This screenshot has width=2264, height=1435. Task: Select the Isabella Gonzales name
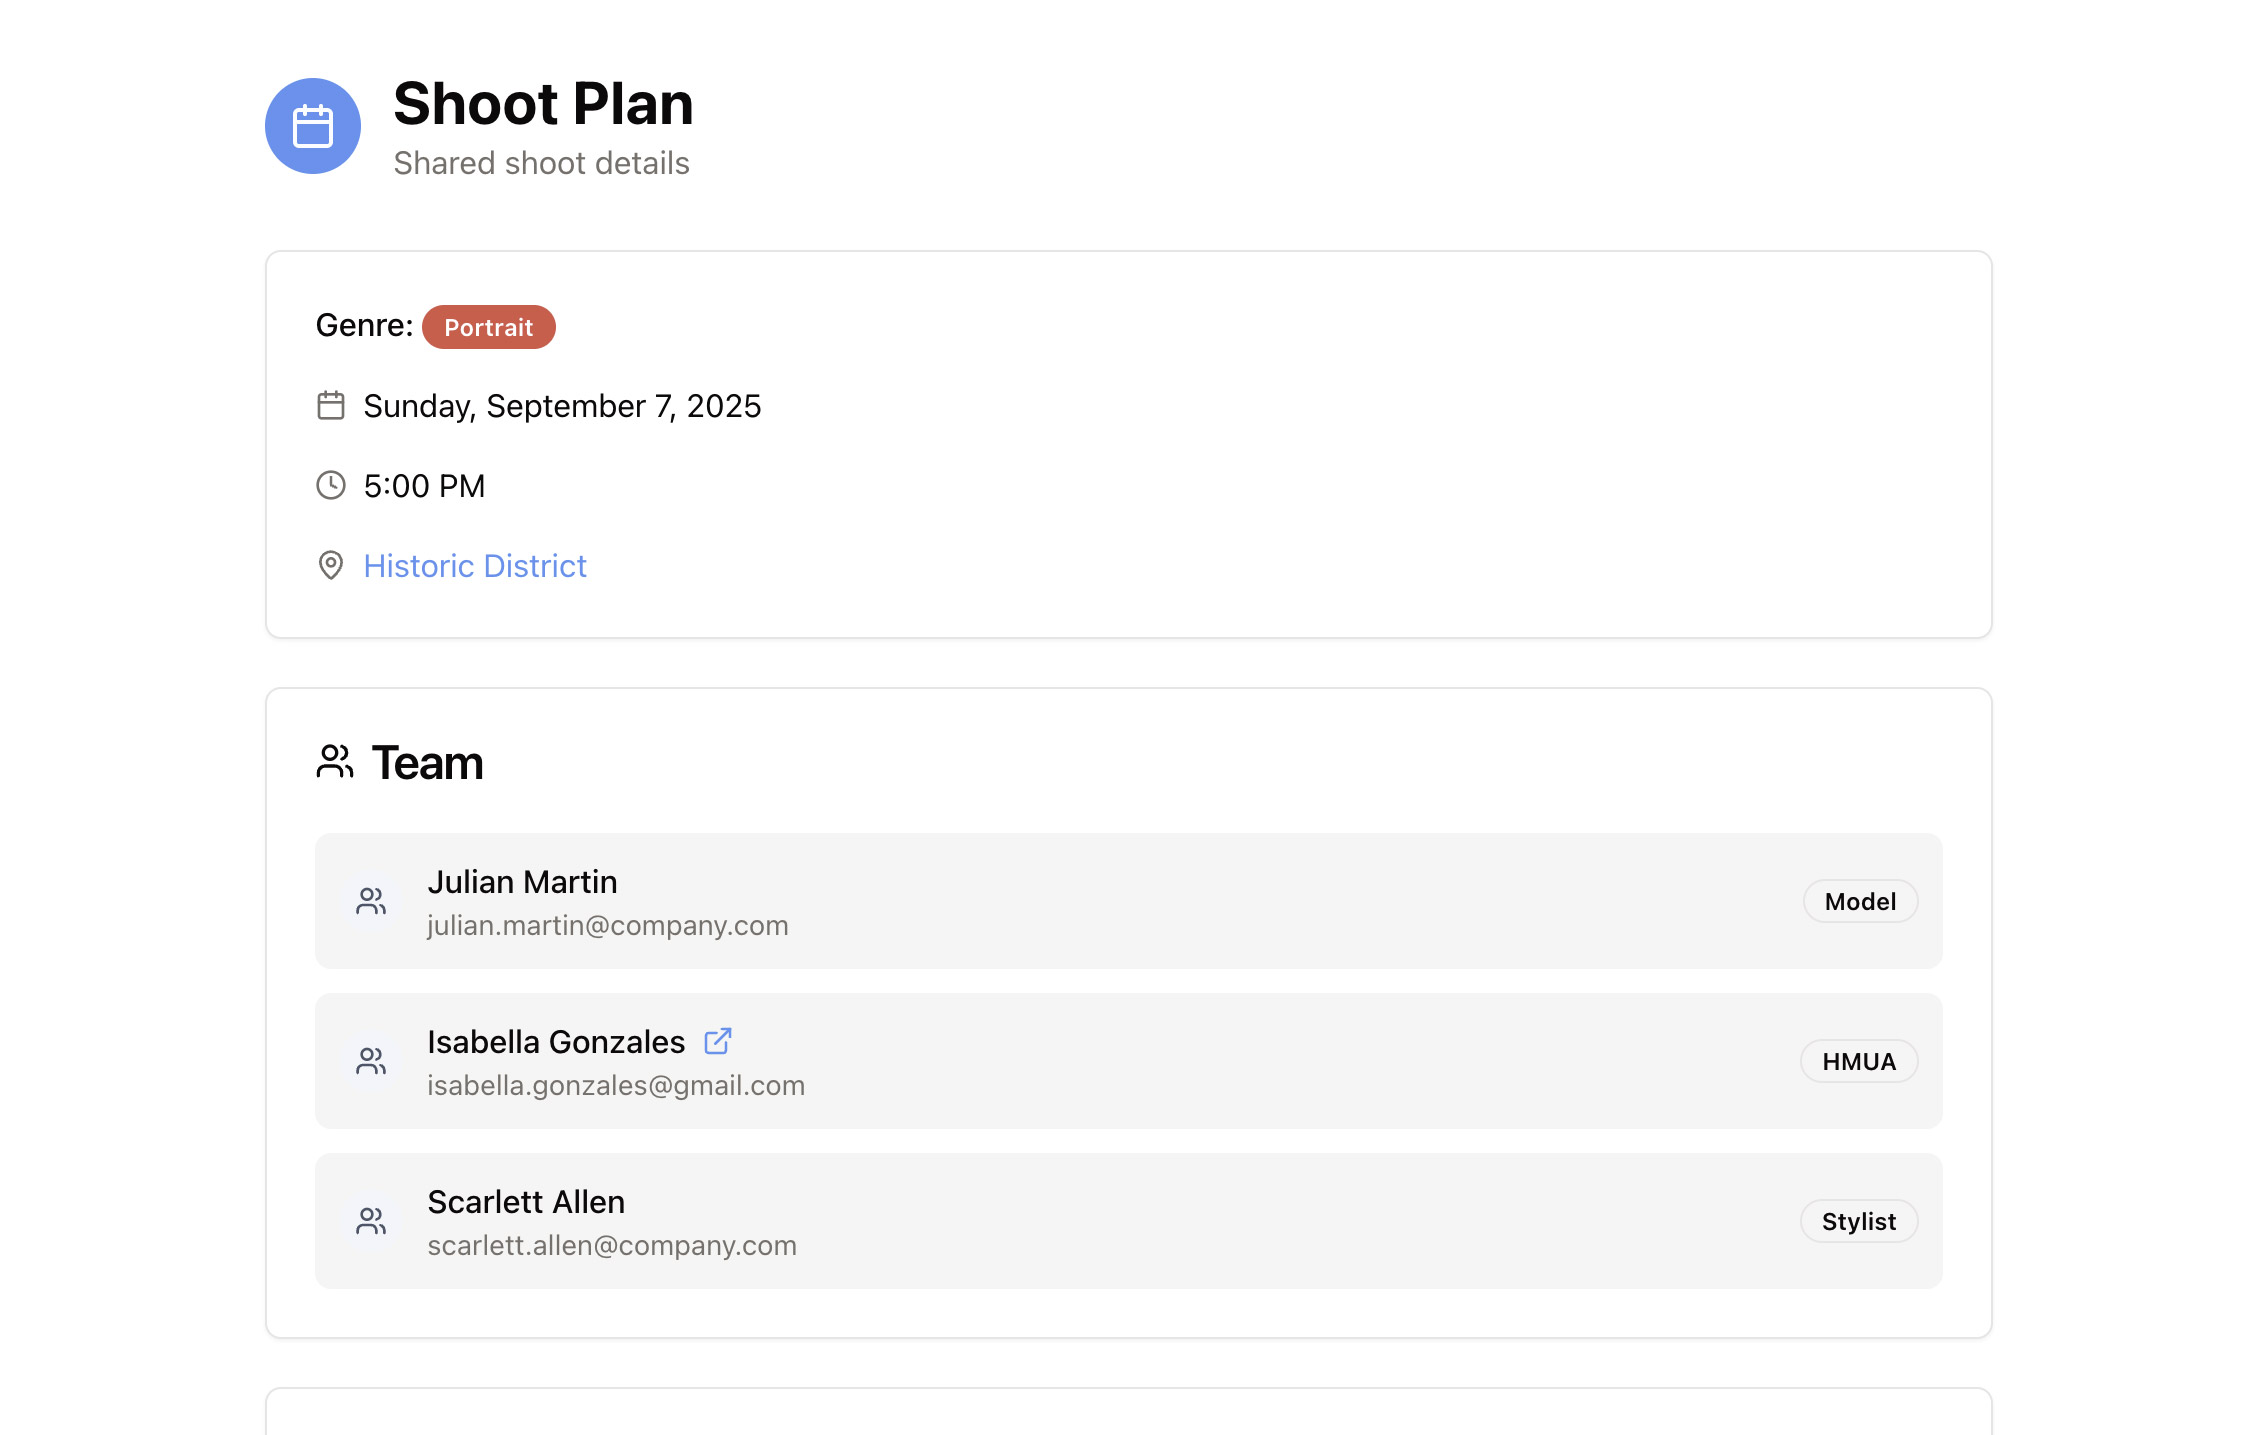[556, 1042]
